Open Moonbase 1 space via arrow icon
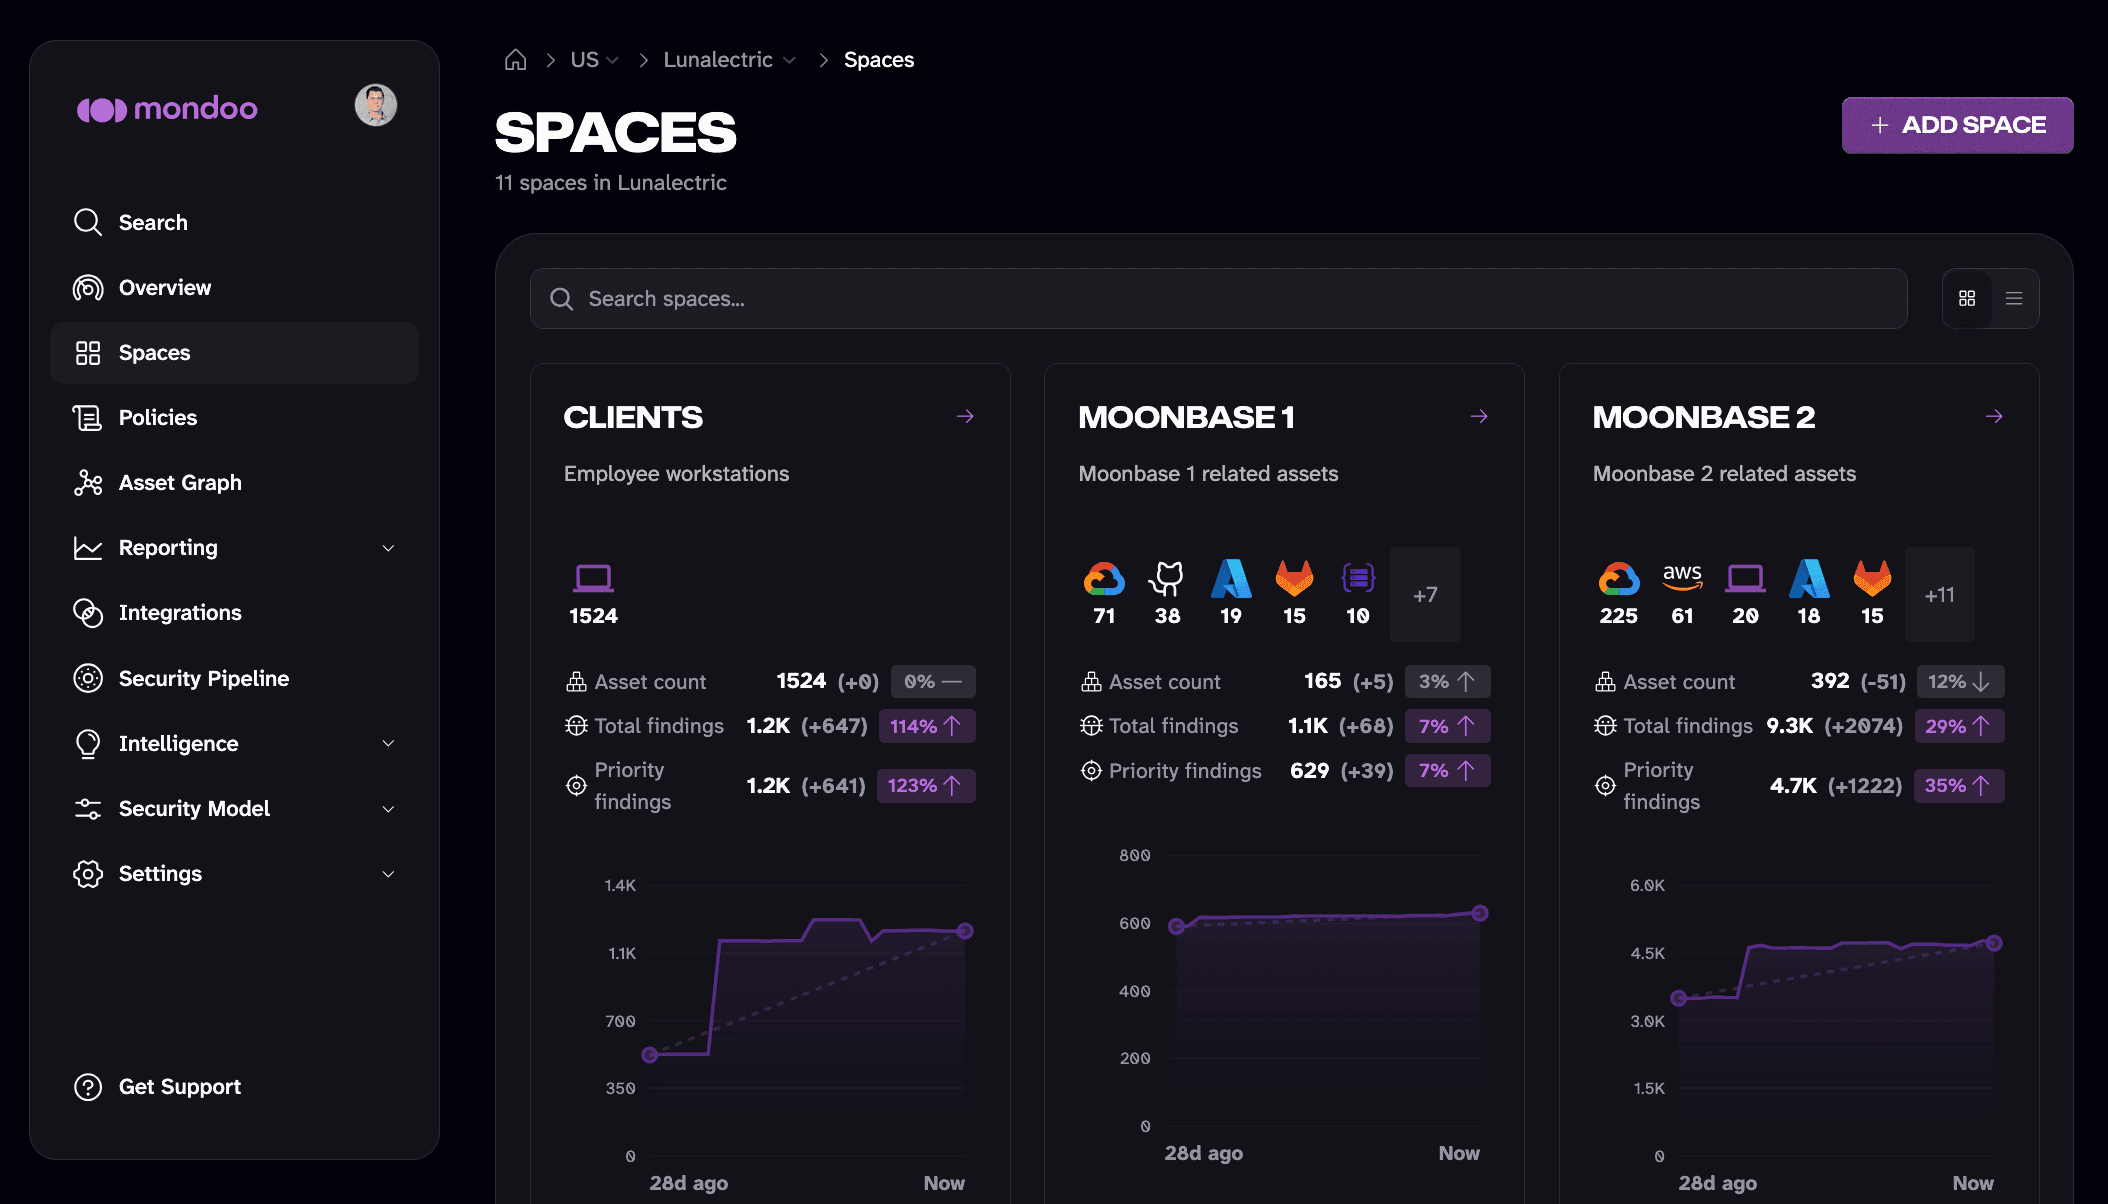This screenshot has height=1204, width=2108. click(1479, 416)
